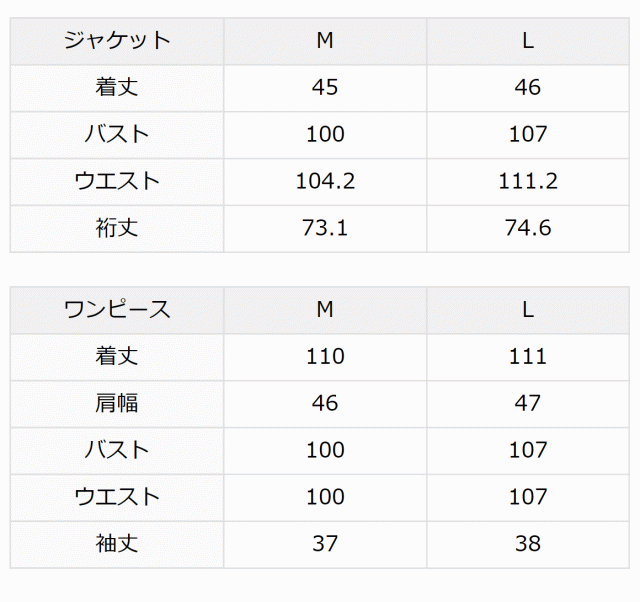The image size is (640, 602).
Task: Click the 肩幅 L-size value 47
Action: [x=527, y=403]
